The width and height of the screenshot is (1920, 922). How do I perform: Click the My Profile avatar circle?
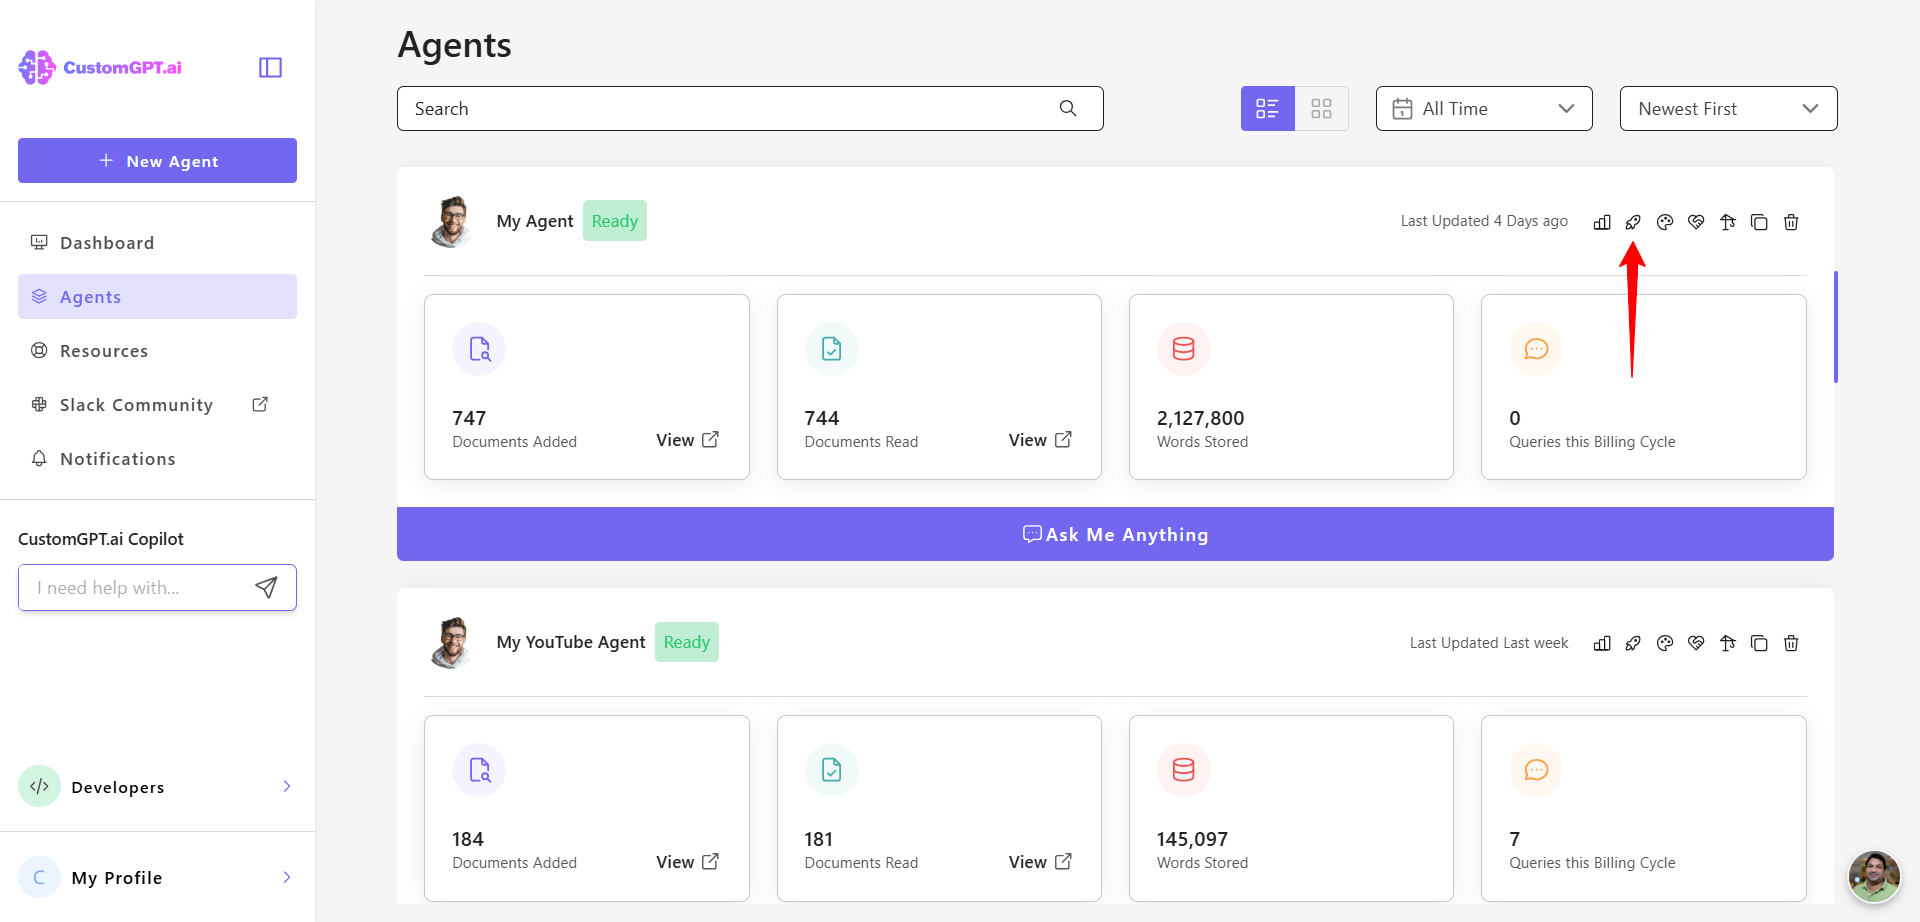pyautogui.click(x=40, y=877)
